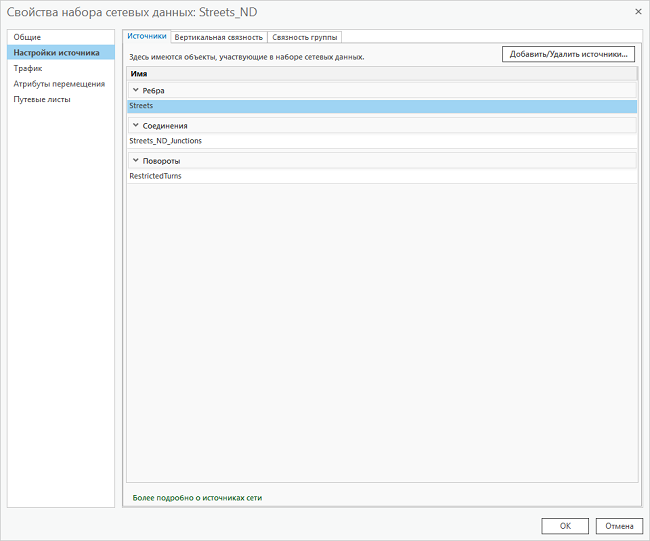
Task: Select Настройки источника in the sidebar
Action: 56,53
